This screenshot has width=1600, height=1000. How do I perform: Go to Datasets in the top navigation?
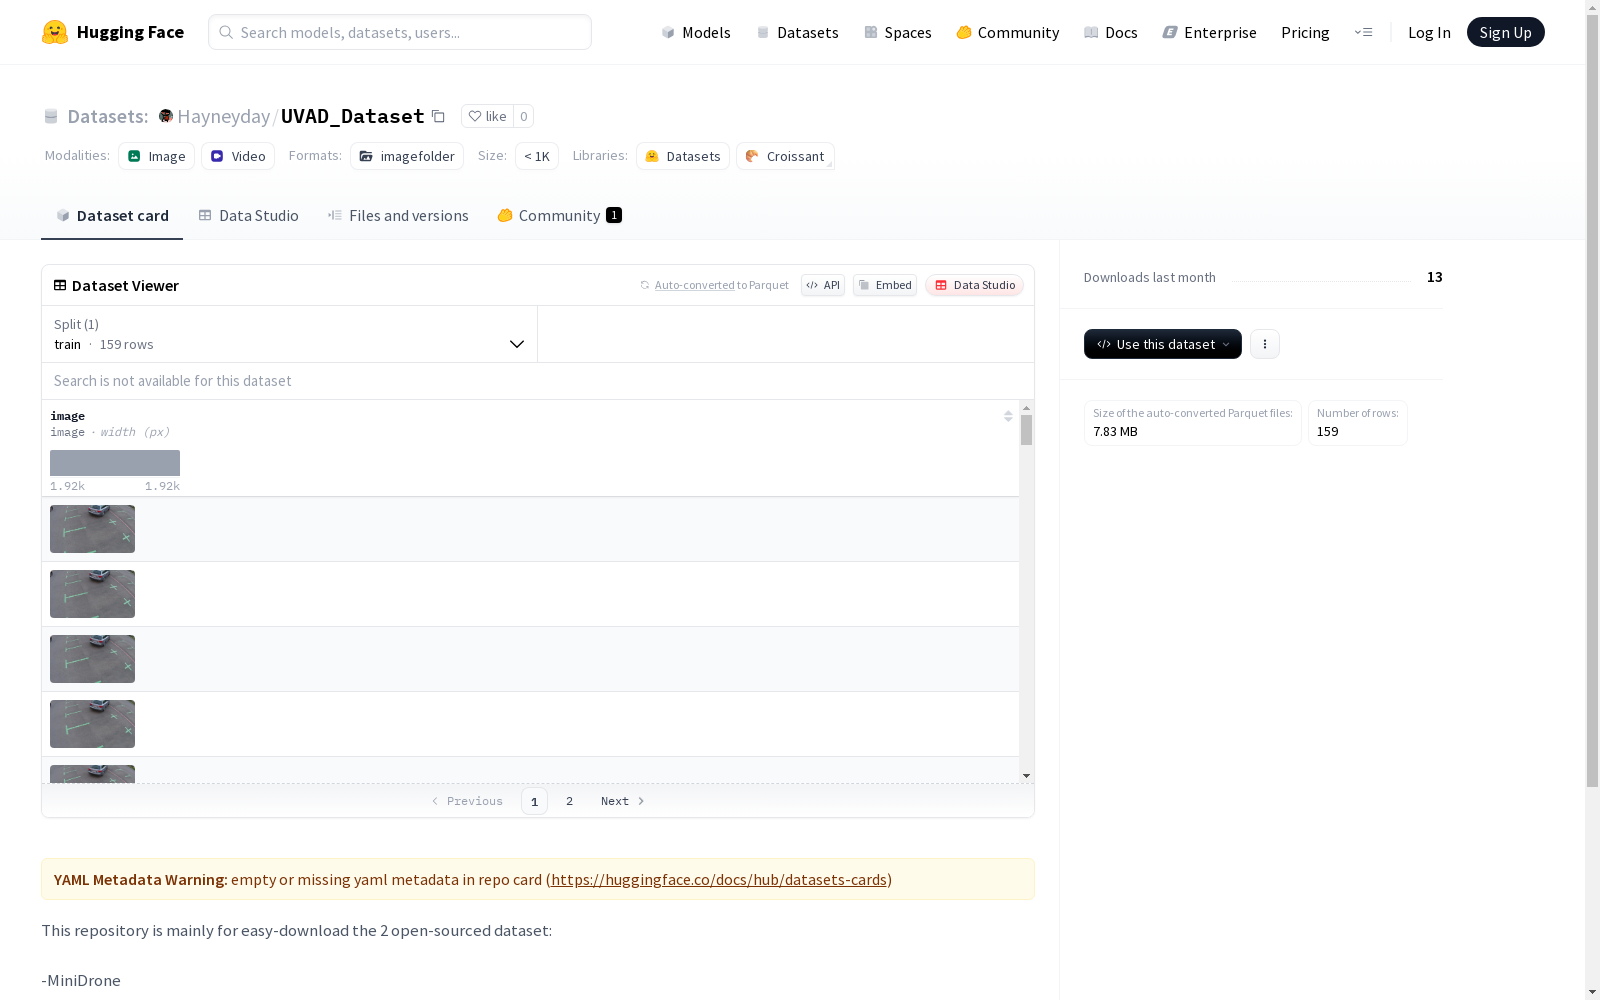pyautogui.click(x=797, y=32)
